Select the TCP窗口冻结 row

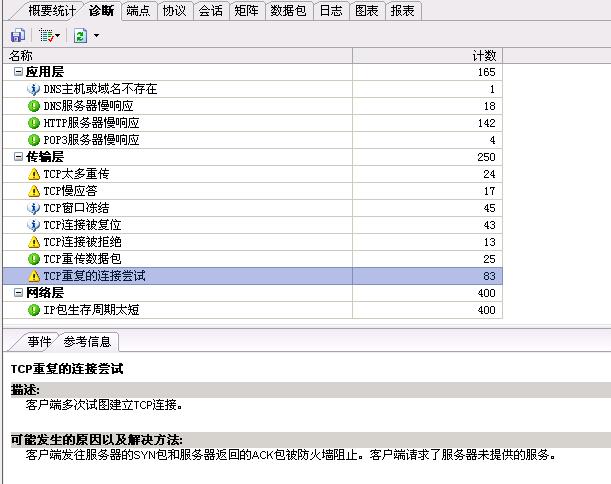(253, 208)
